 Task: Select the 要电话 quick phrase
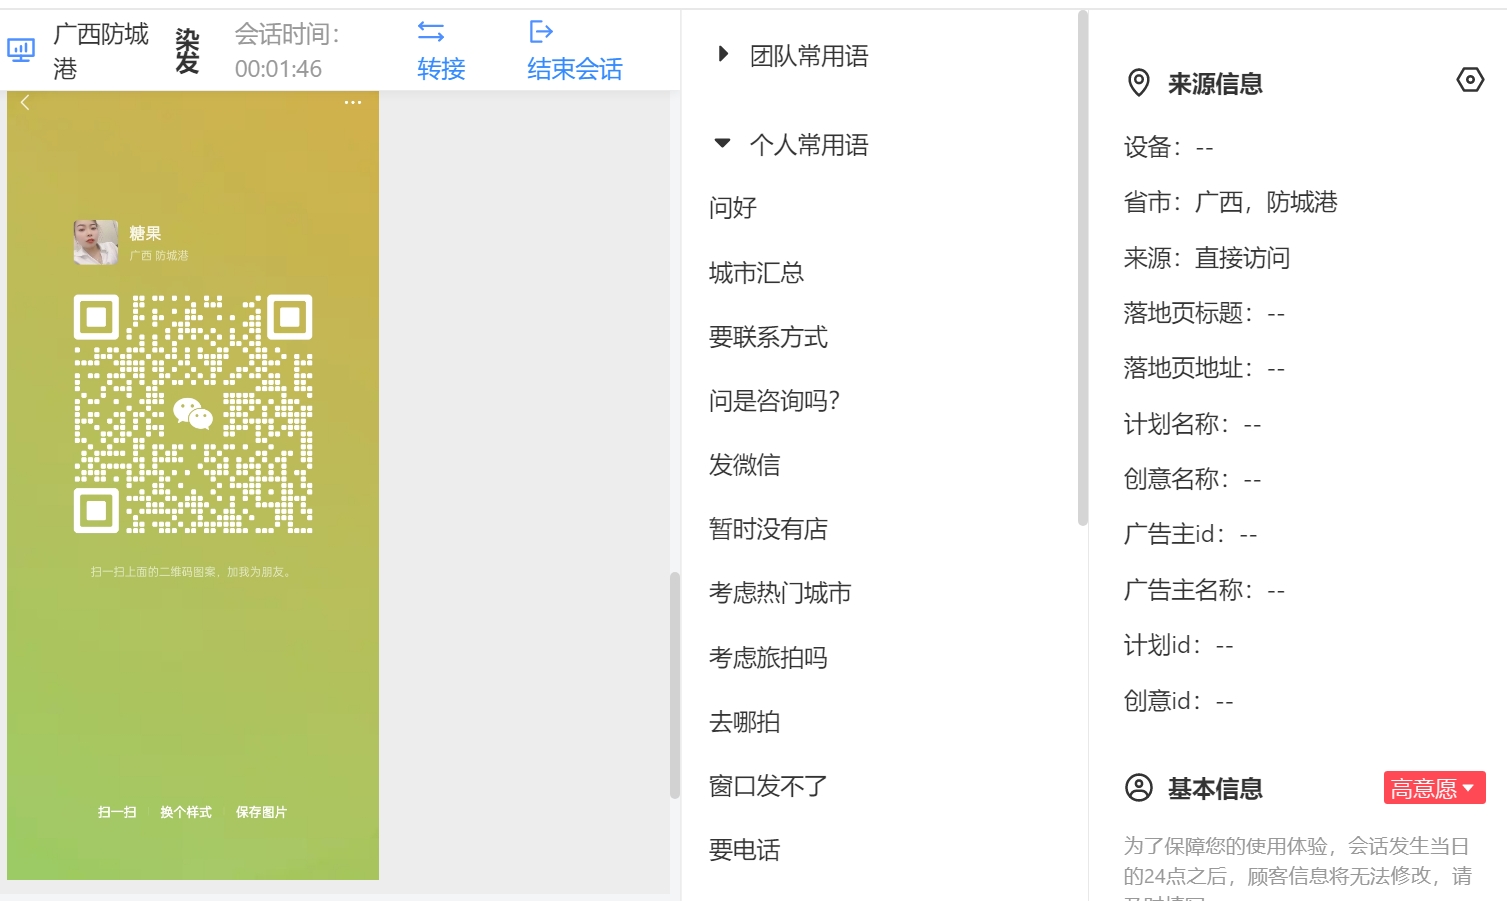(745, 850)
